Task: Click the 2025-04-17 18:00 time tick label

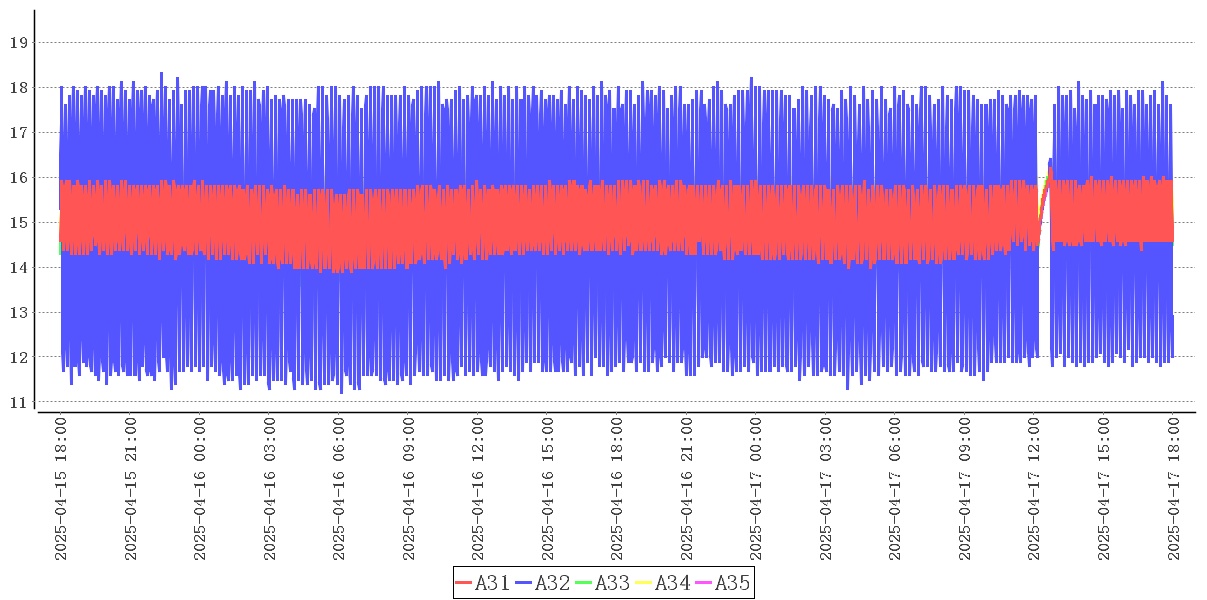Action: pyautogui.click(x=1173, y=490)
